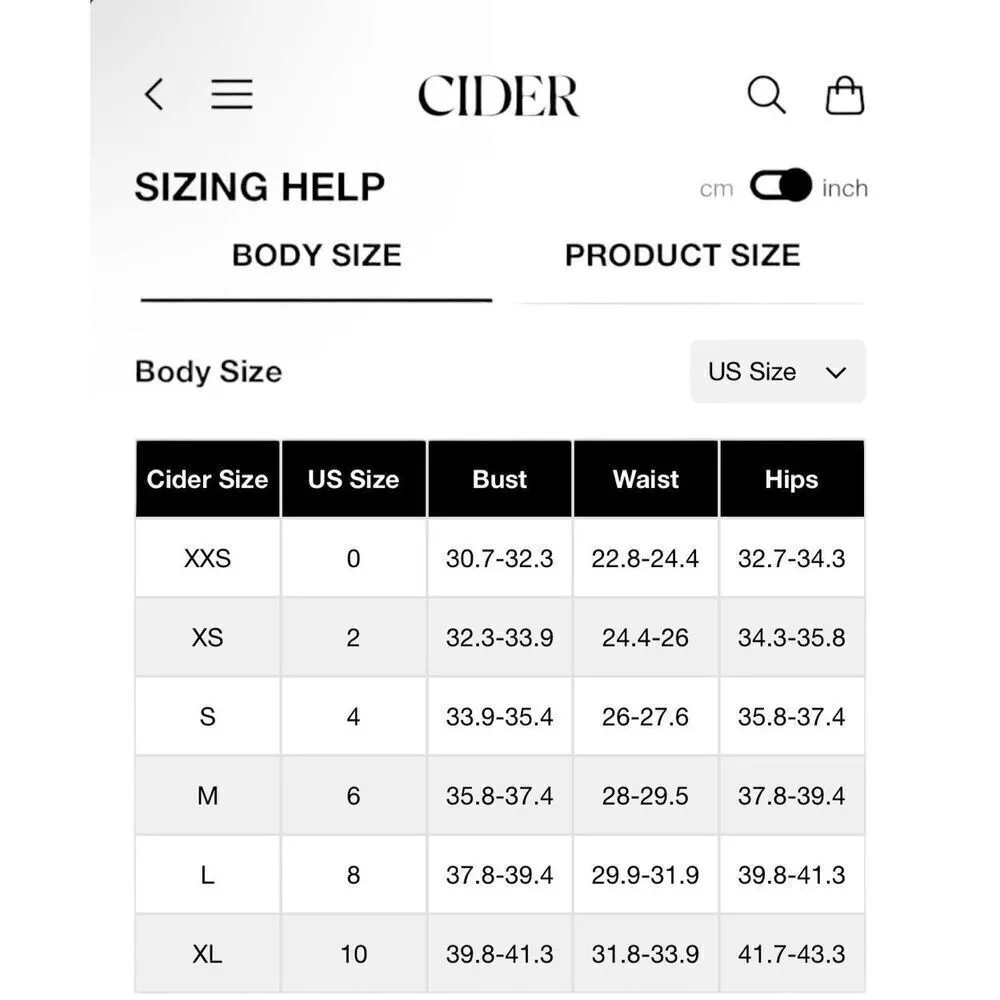Select the inch unit label
The height and width of the screenshot is (1000, 1000).
tap(844, 189)
